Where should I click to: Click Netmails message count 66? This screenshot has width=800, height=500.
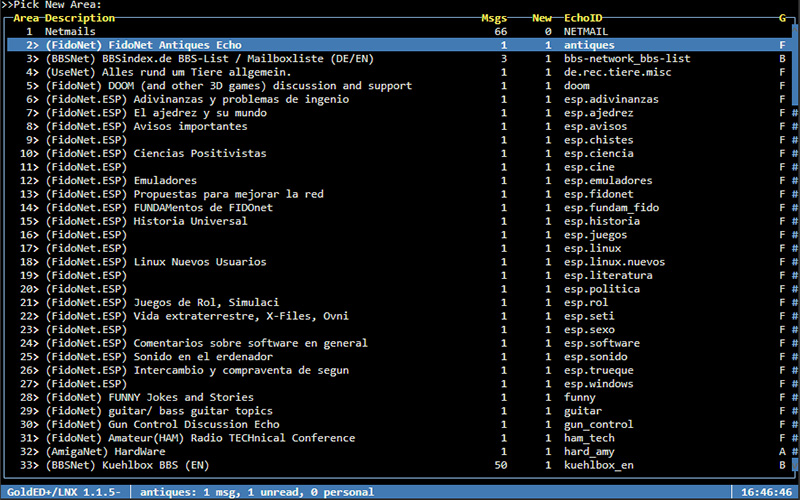[x=501, y=32]
